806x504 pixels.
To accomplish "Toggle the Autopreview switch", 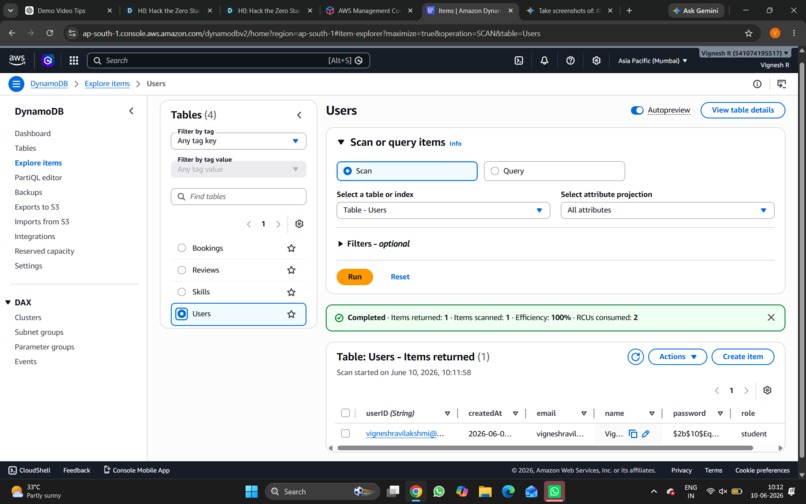I will click(637, 110).
